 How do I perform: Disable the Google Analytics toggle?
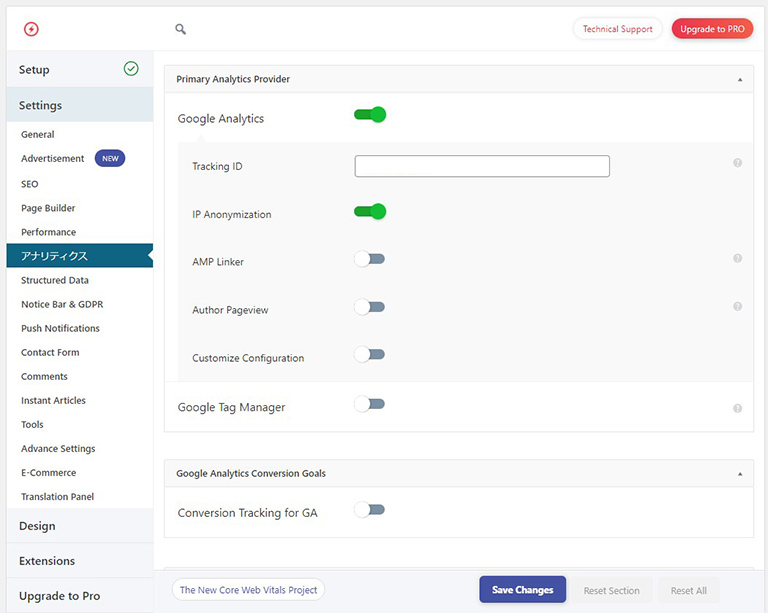click(x=370, y=115)
